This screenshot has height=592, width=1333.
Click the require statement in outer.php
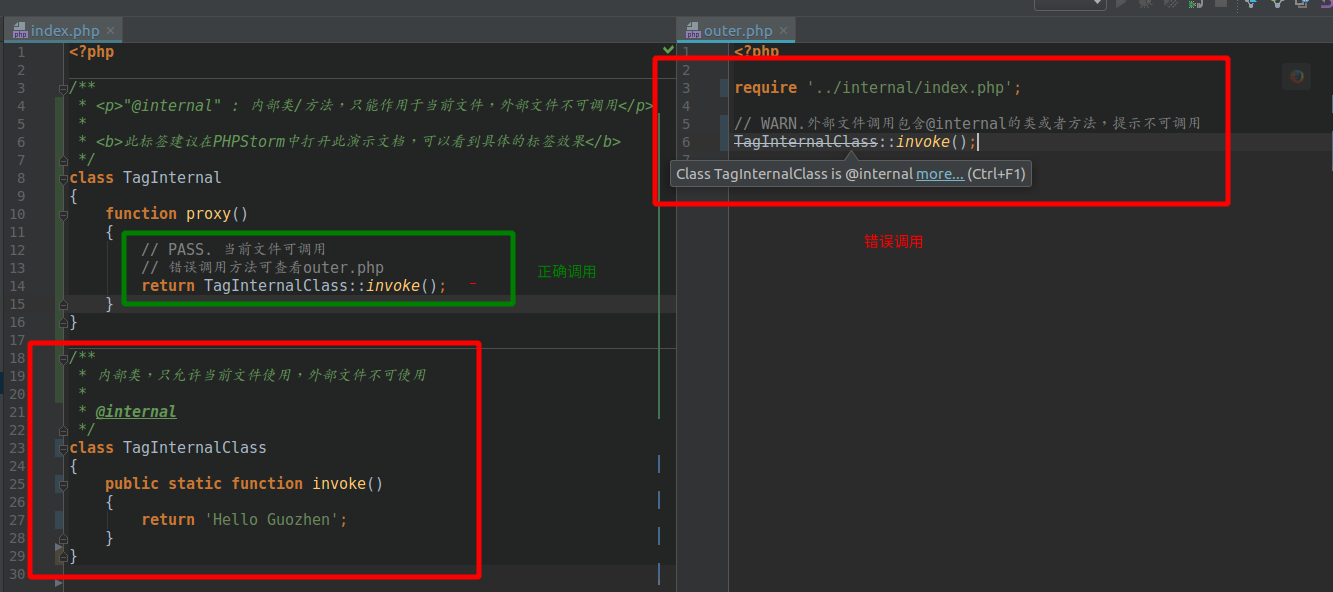click(878, 88)
